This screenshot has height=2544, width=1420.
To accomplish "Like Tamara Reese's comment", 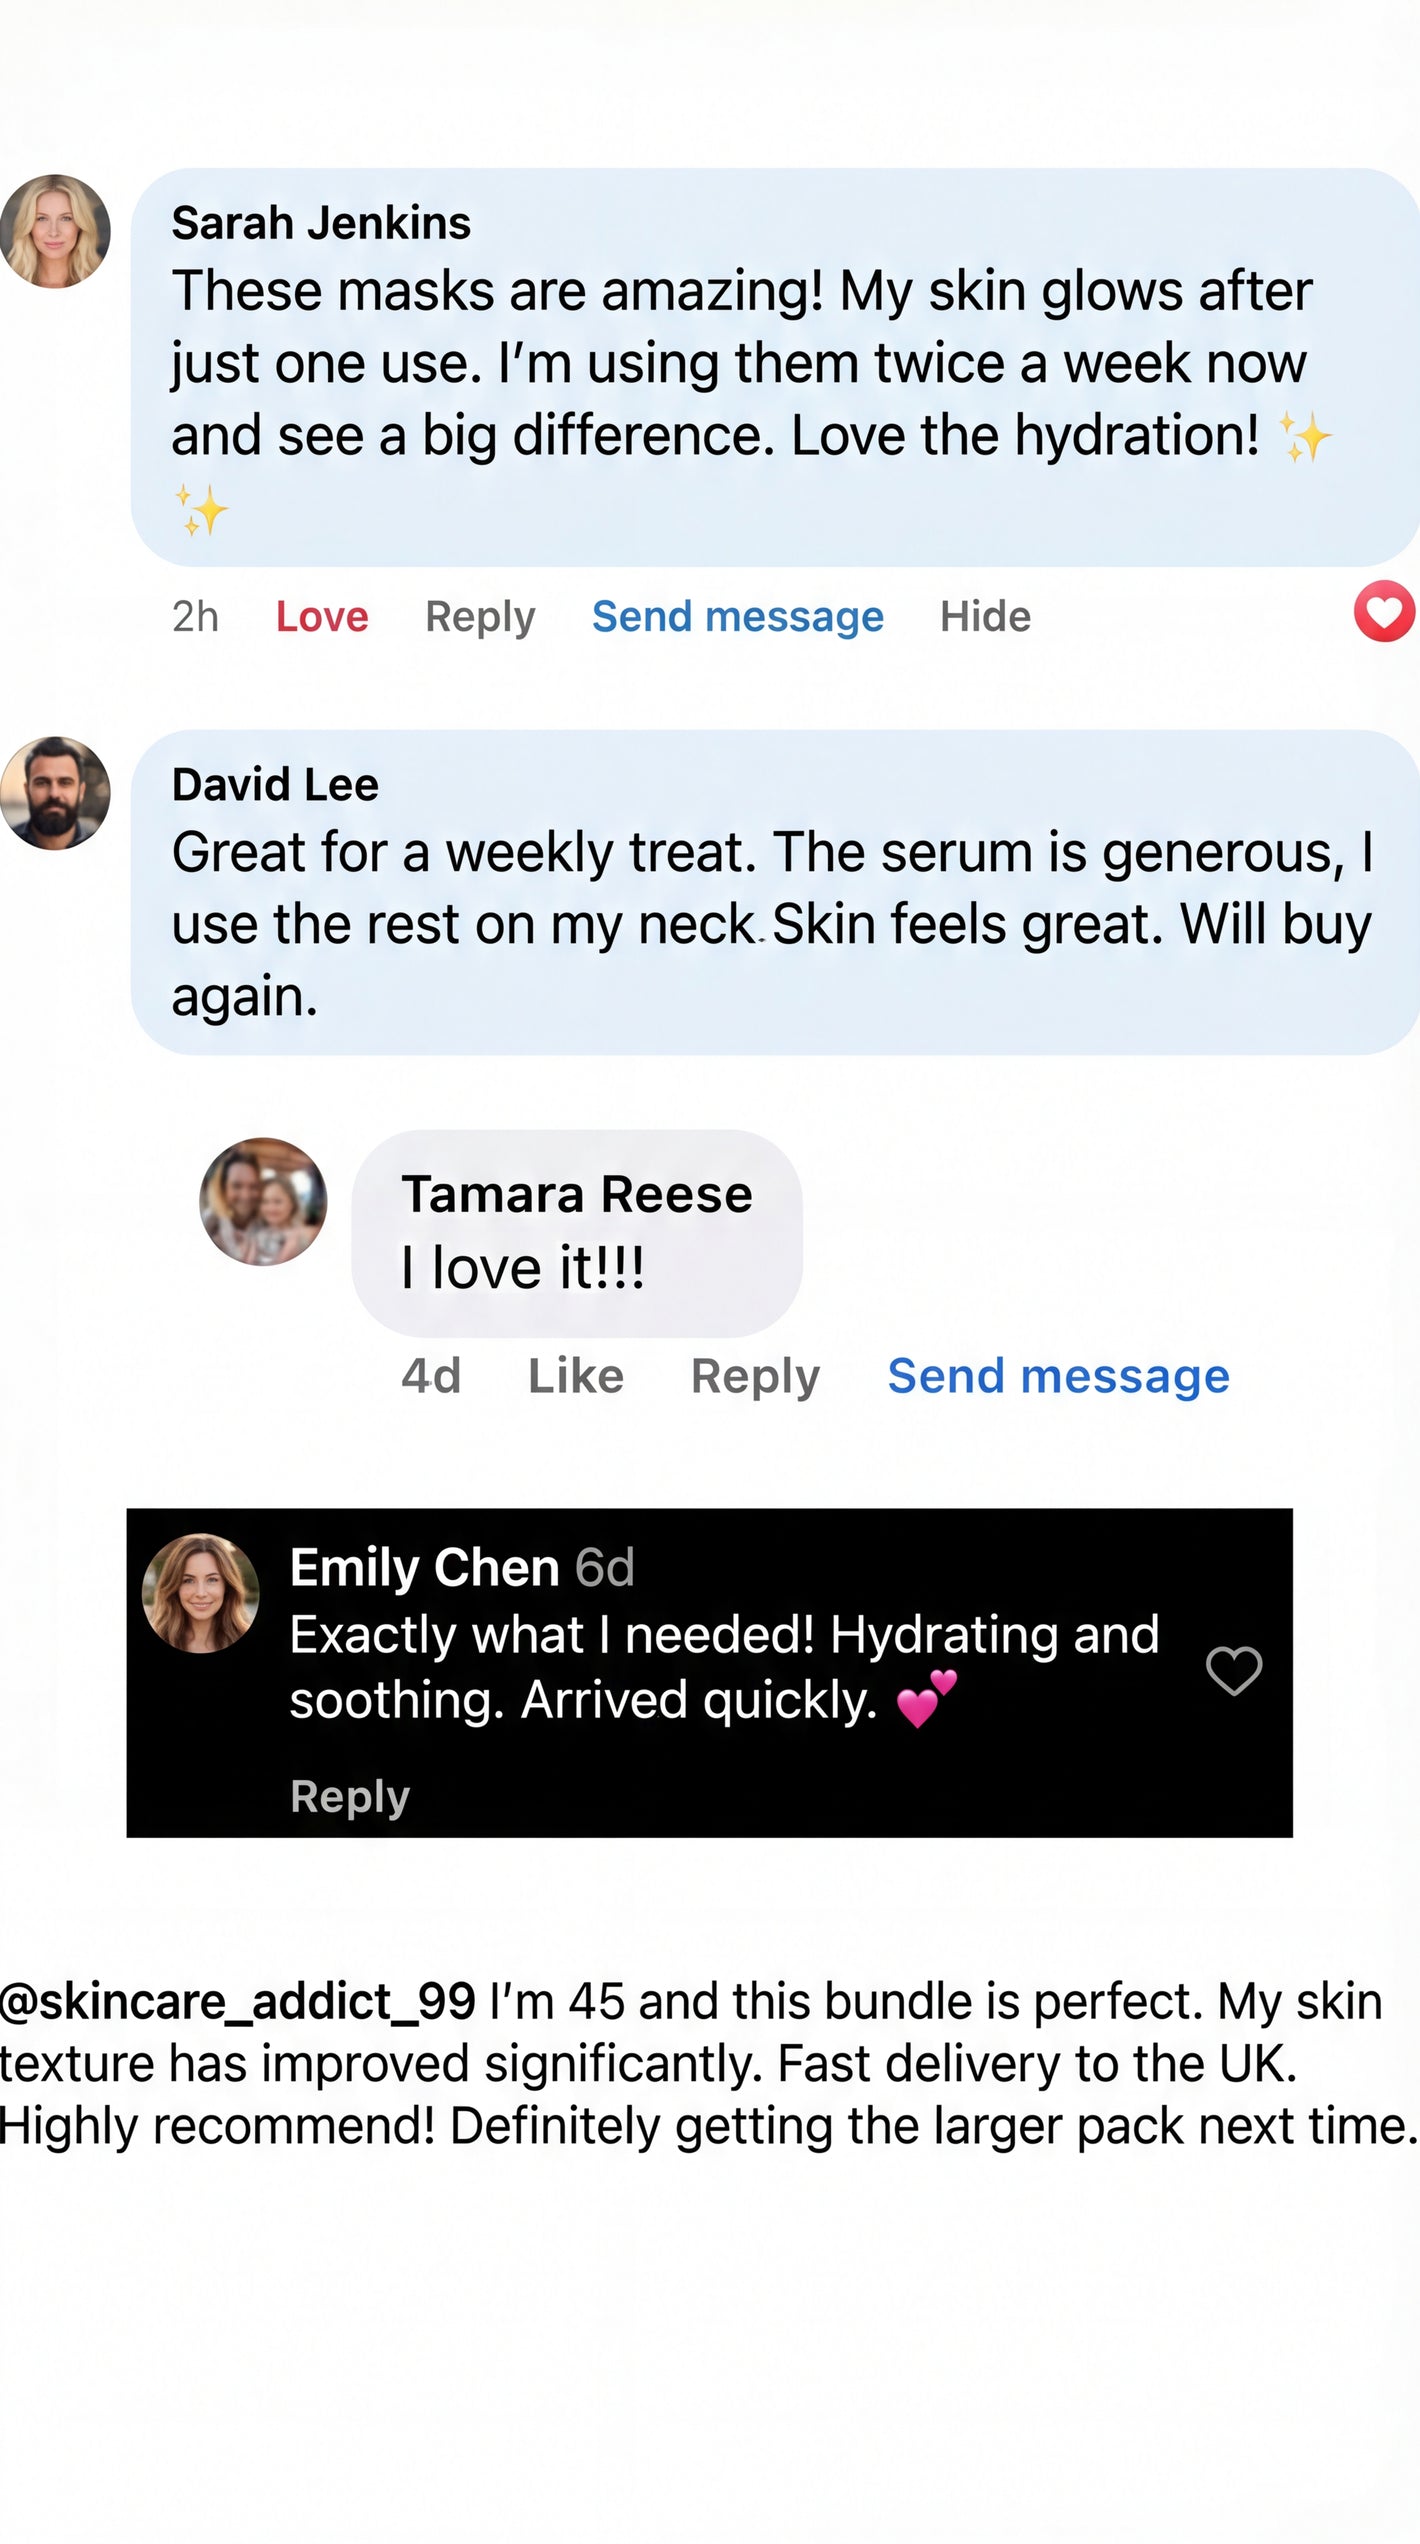I will click(x=576, y=1377).
